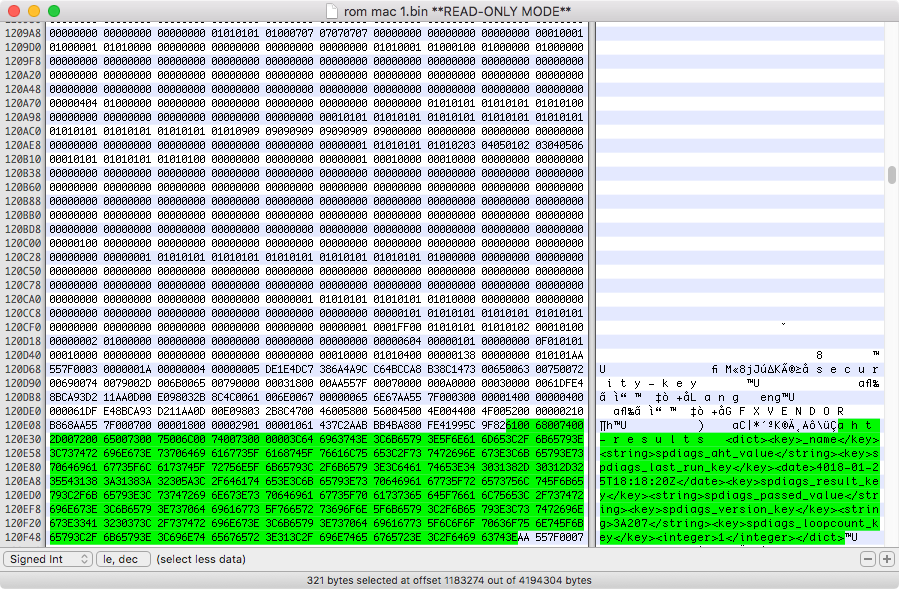Viewport: 899px width, 589px height.
Task: Click the offset label 120EF8
Action: coord(23,509)
